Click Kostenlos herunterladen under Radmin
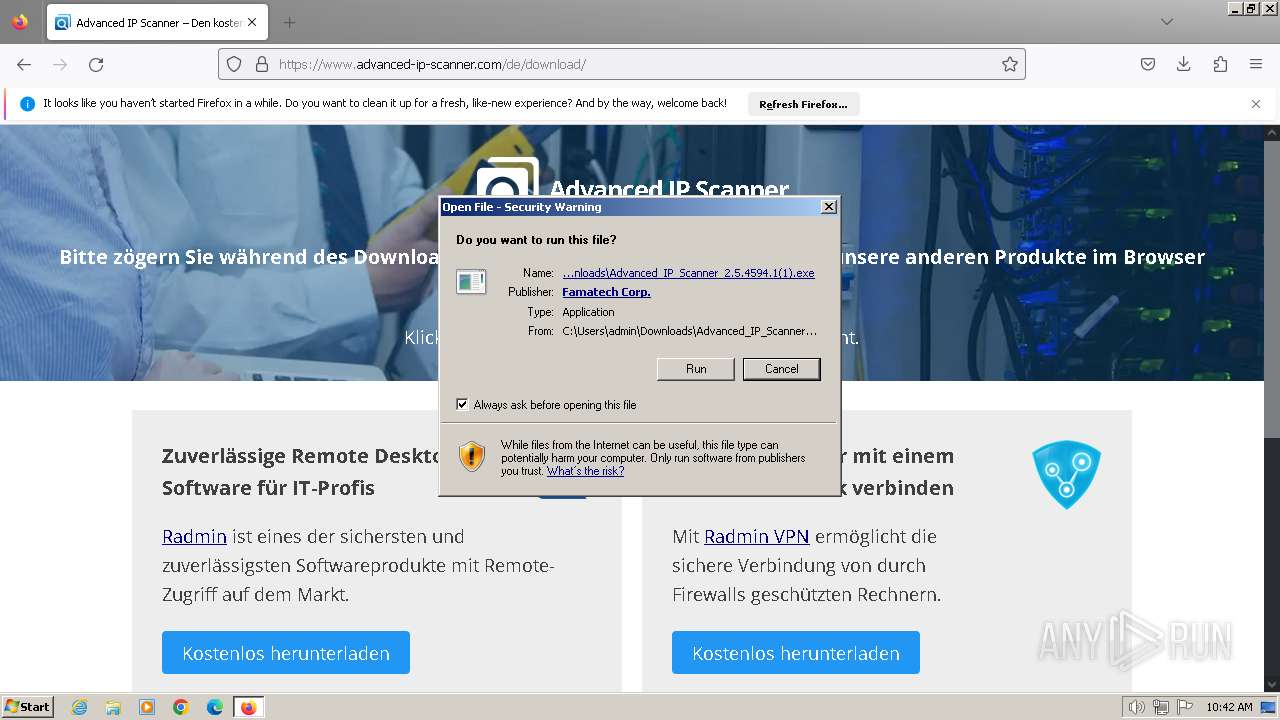This screenshot has width=1280, height=720. (286, 652)
